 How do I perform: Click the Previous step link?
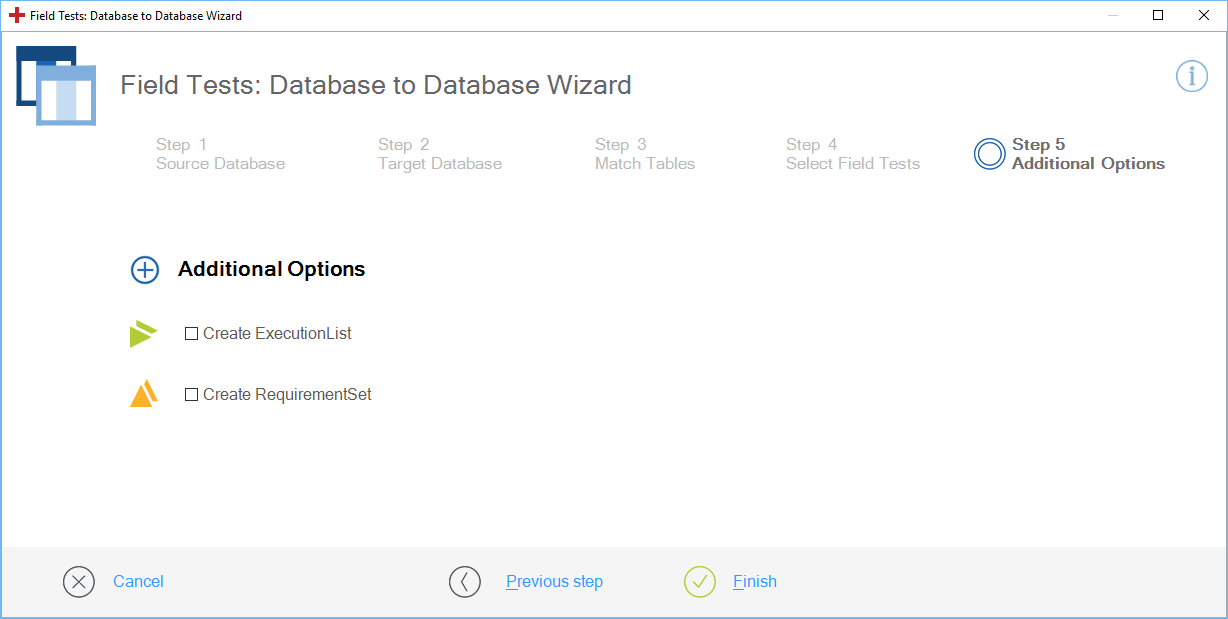click(554, 582)
